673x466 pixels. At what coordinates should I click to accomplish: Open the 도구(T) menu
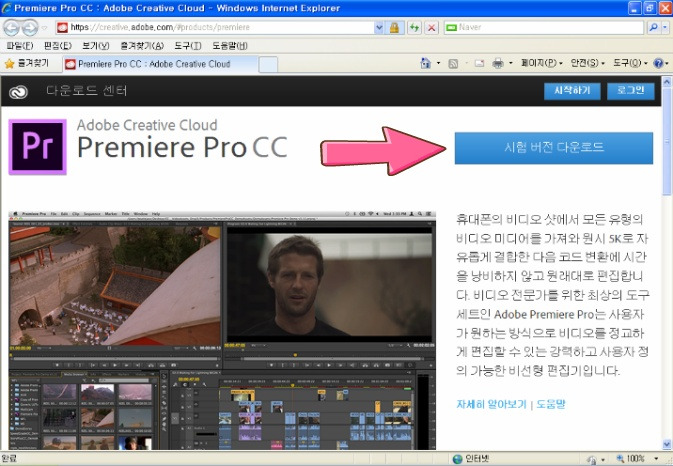click(x=188, y=45)
